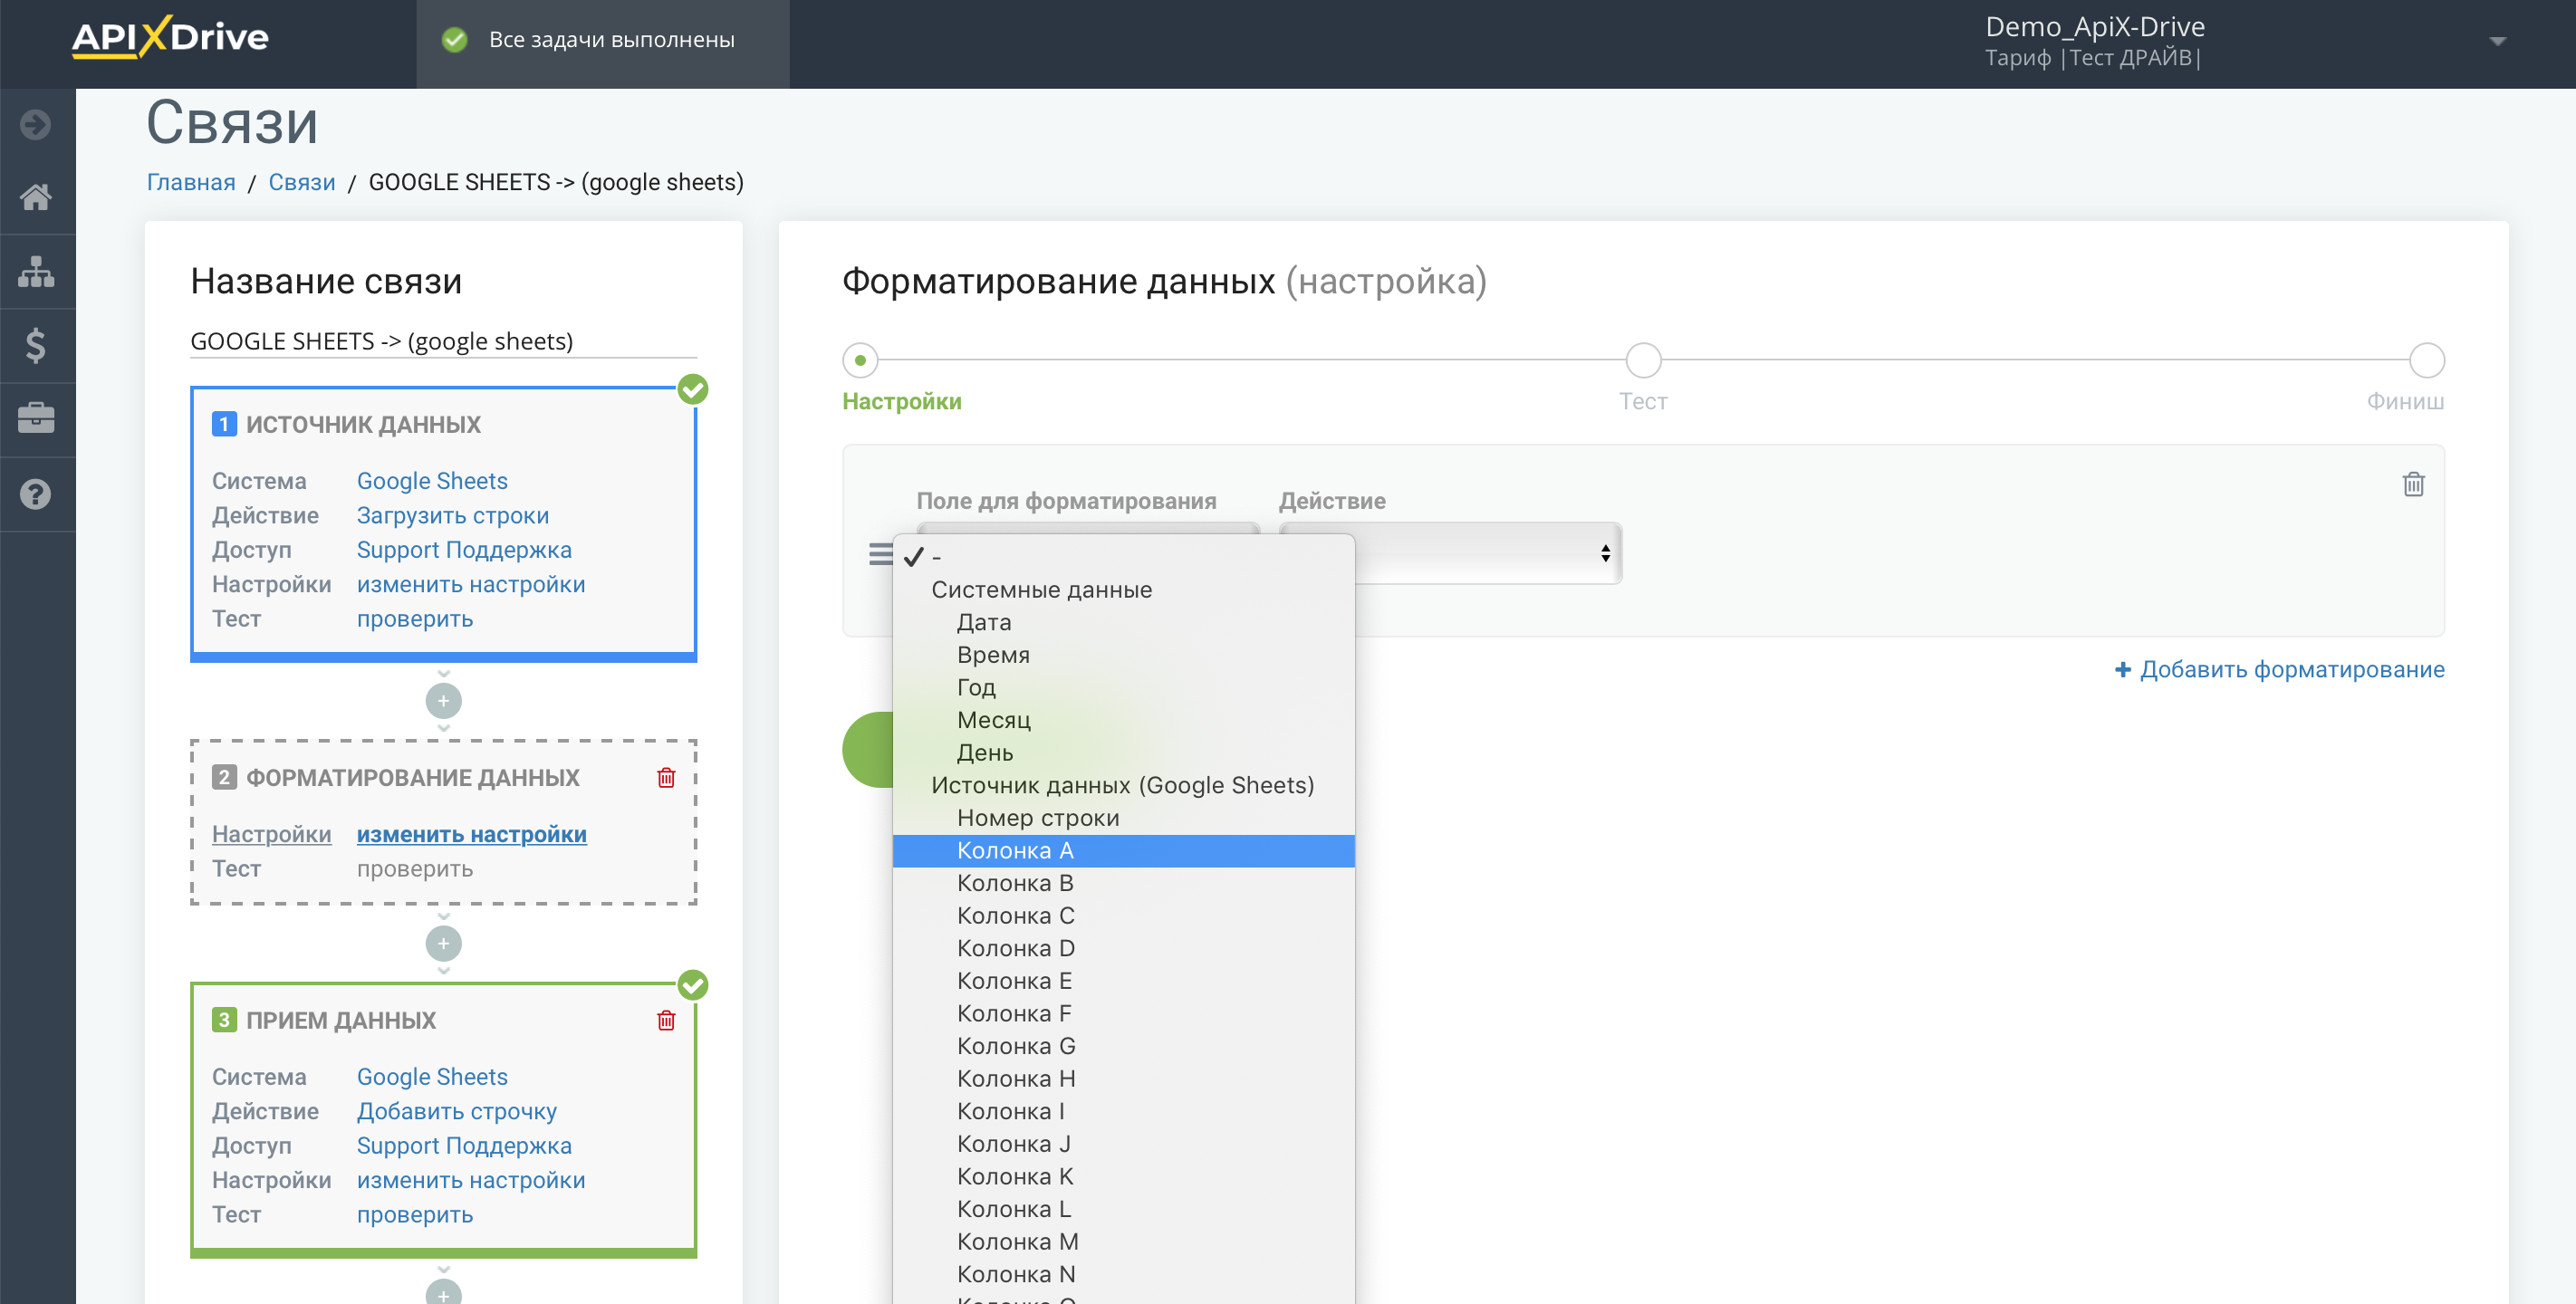The height and width of the screenshot is (1304, 2576).
Task: Select Колонка E option
Action: coord(1123,981)
